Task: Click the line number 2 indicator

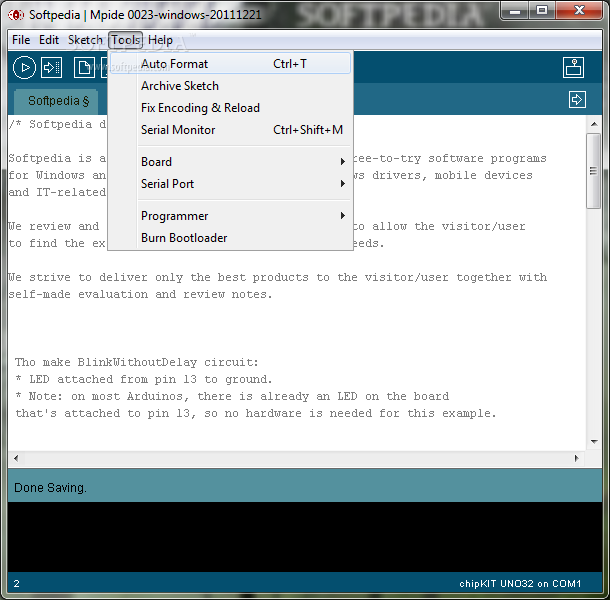Action: click(16, 584)
